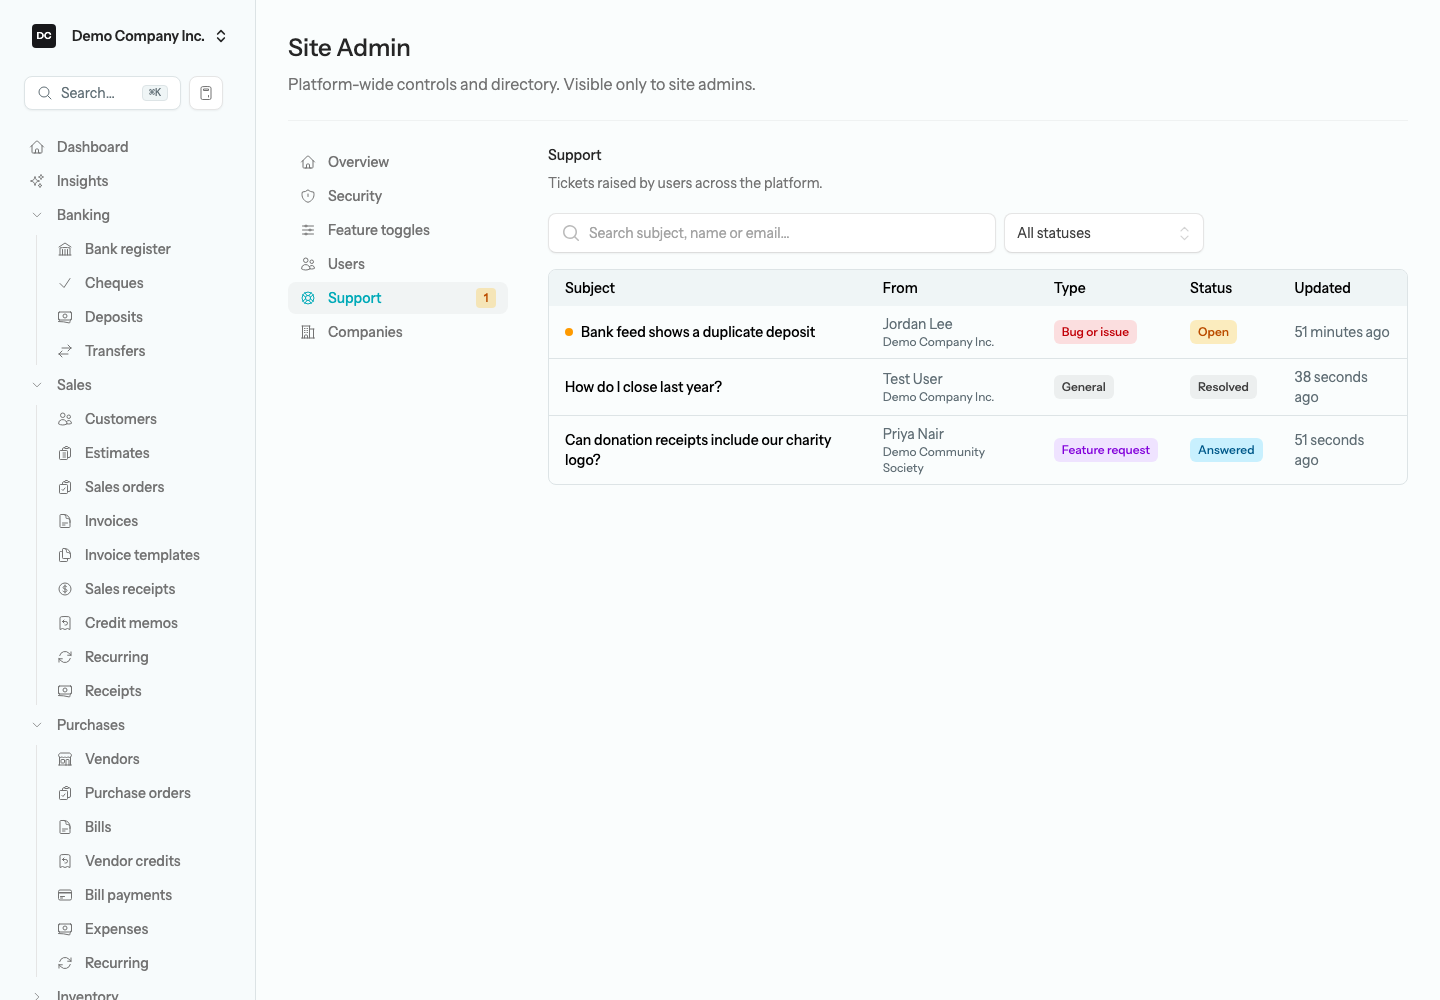Click the Support count badge '1'

486,298
